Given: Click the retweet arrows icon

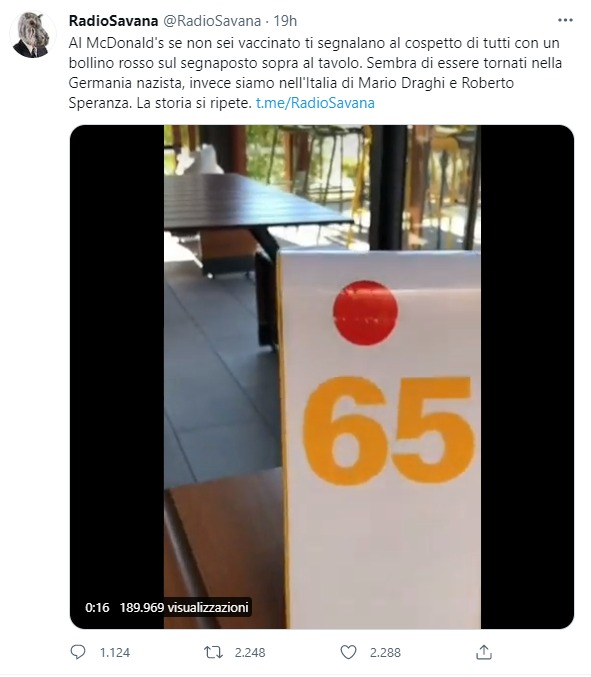Looking at the screenshot, I should 213,652.
